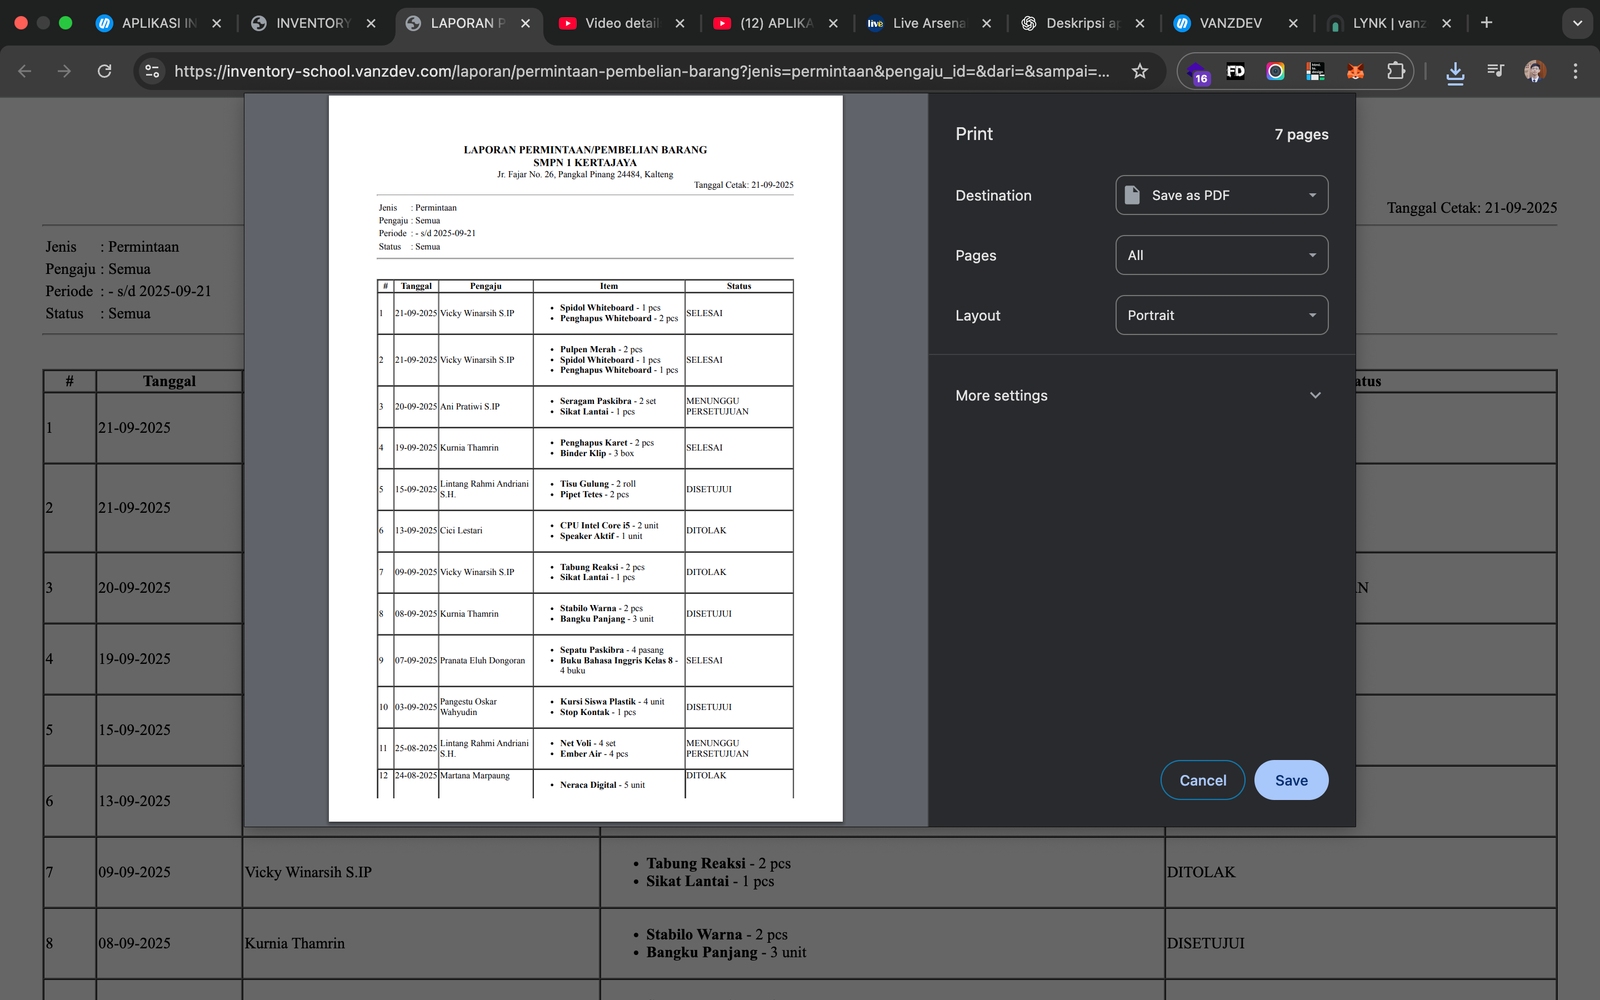Open the Chrome three-dot menu
This screenshot has width=1600, height=1000.
coord(1575,71)
